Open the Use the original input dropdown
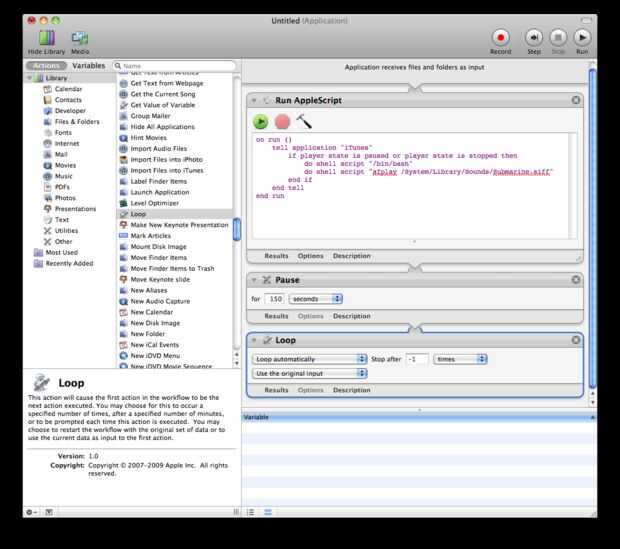The height and width of the screenshot is (549, 620). (x=309, y=373)
